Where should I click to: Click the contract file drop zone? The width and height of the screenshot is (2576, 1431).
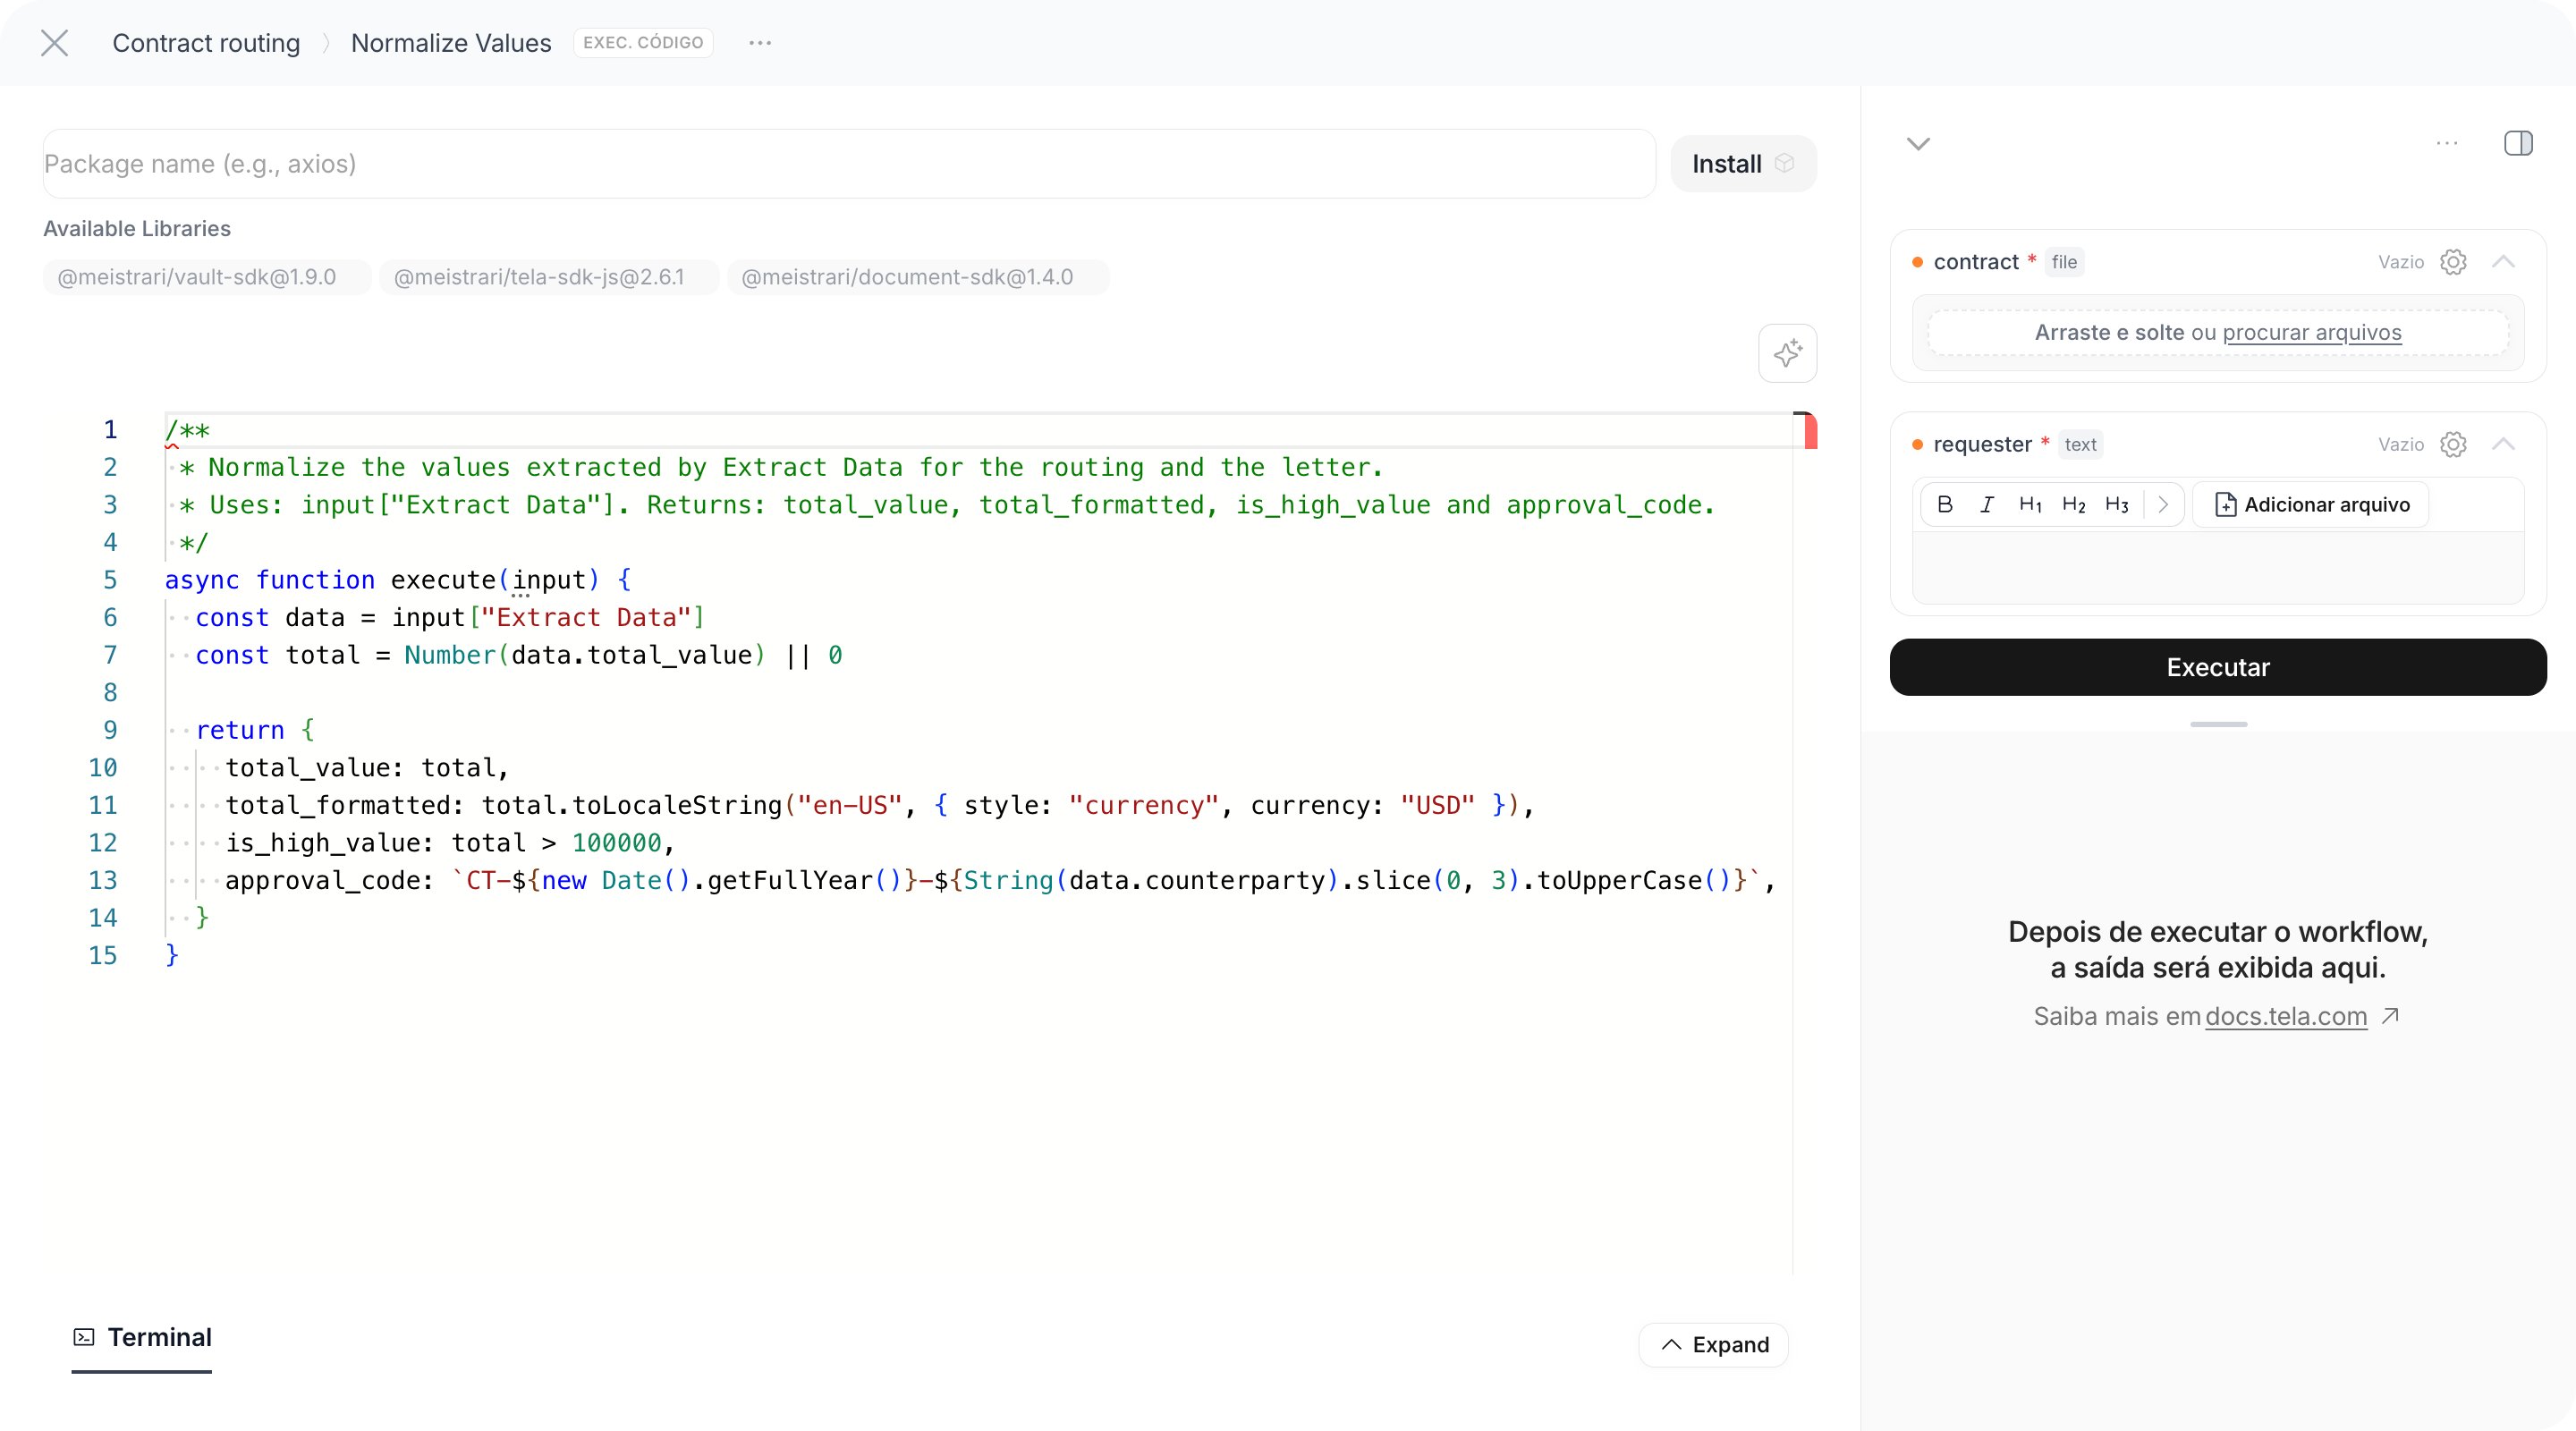tap(2218, 332)
